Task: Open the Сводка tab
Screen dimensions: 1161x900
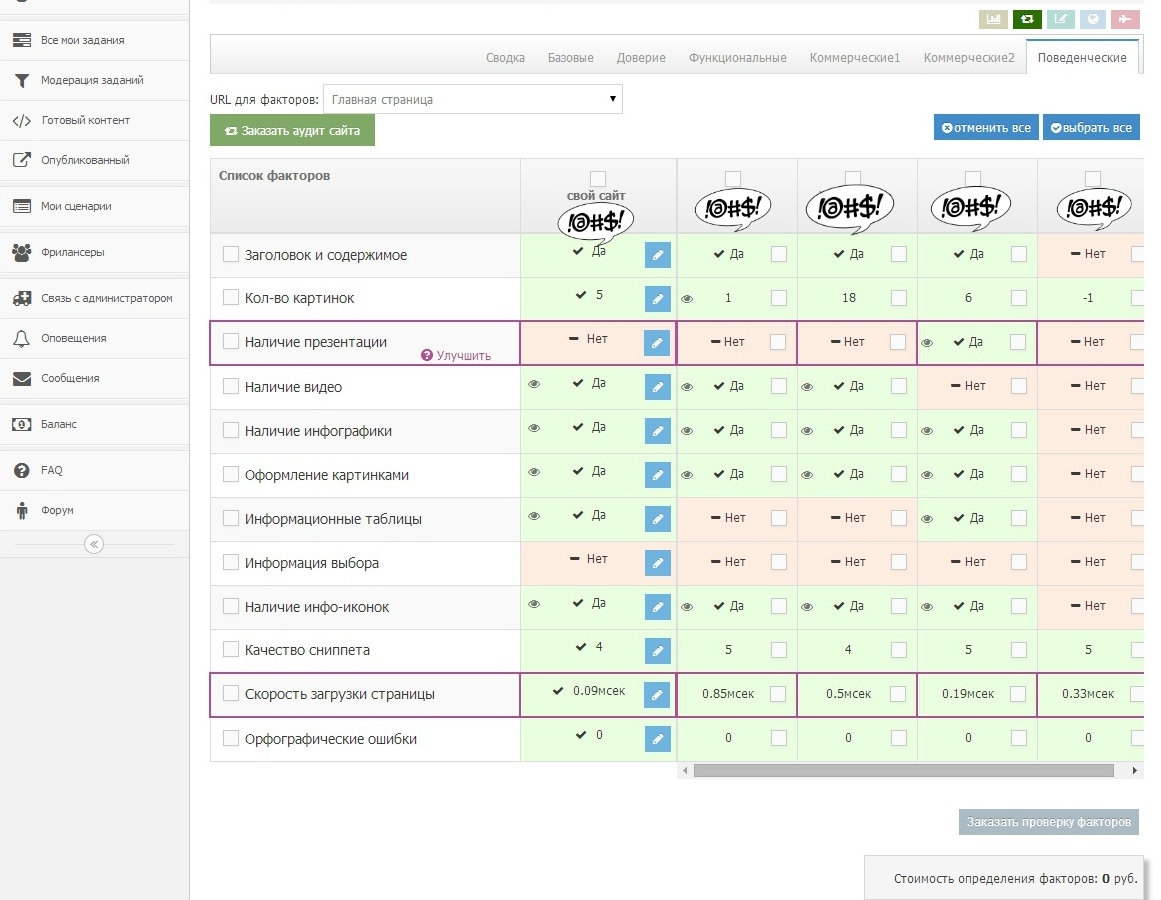Action: pos(505,58)
